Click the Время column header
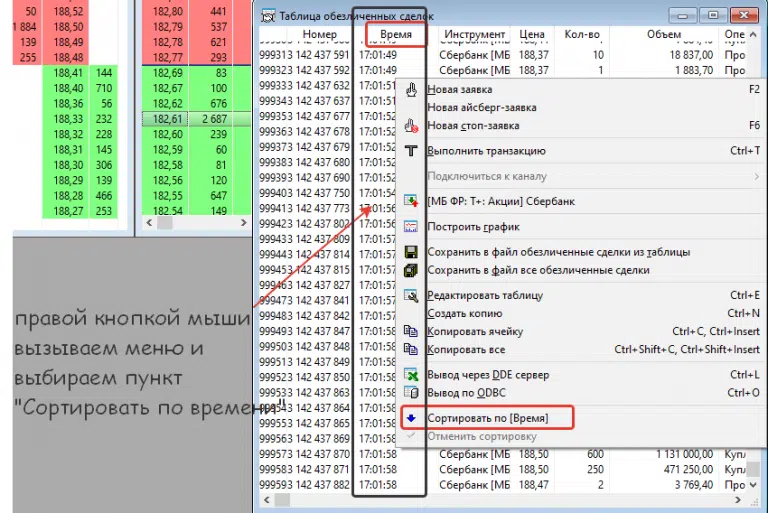Image resolution: width=768 pixels, height=513 pixels. pos(389,35)
